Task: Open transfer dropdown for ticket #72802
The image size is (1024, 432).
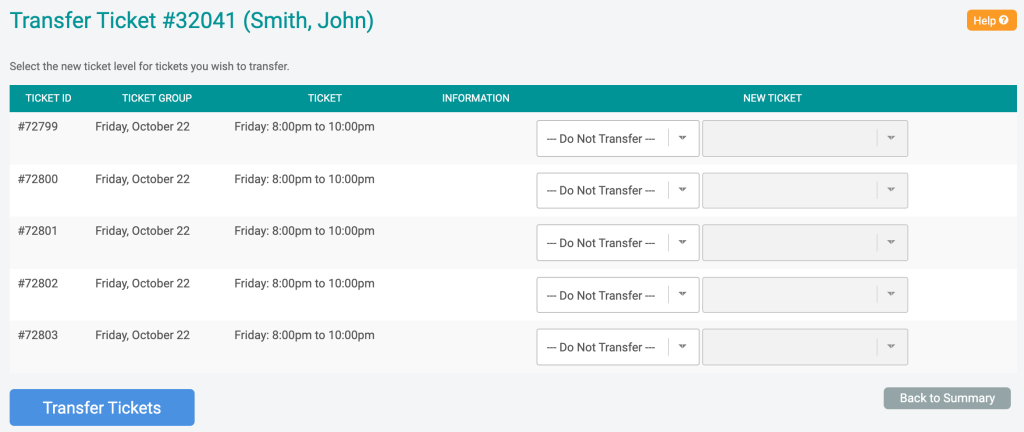Action: coord(618,295)
